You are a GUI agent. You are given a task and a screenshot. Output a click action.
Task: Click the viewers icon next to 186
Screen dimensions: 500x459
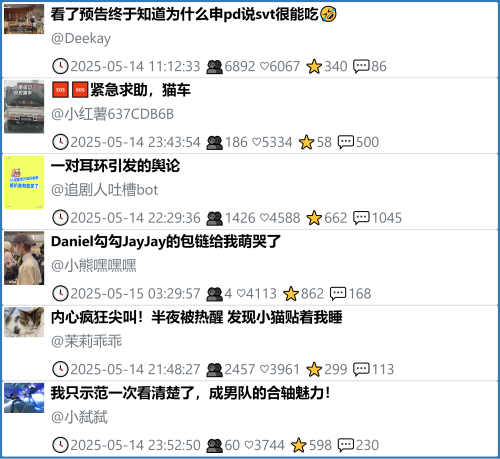(x=214, y=142)
